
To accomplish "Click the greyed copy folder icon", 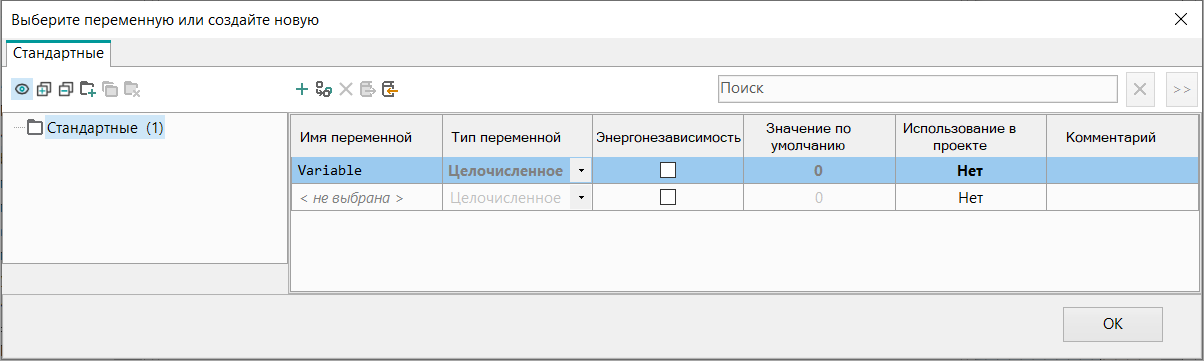I will pyautogui.click(x=110, y=90).
